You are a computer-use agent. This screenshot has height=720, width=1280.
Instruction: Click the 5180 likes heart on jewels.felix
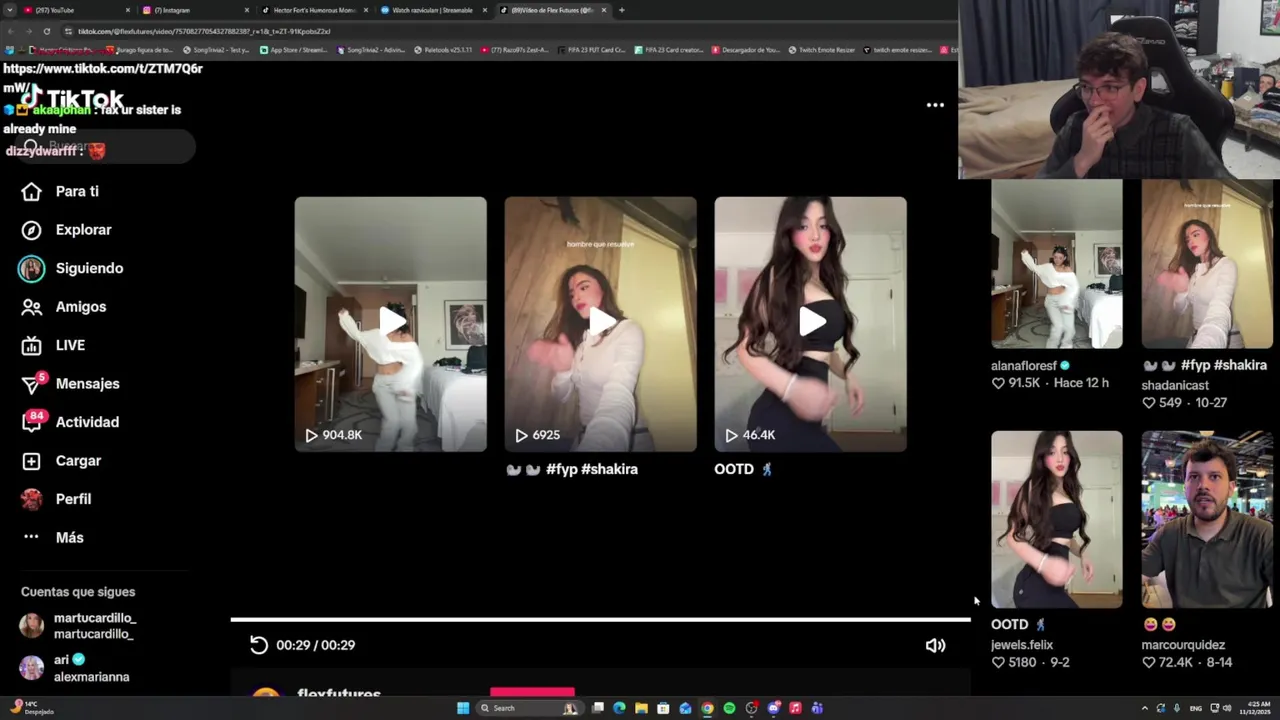coord(997,662)
